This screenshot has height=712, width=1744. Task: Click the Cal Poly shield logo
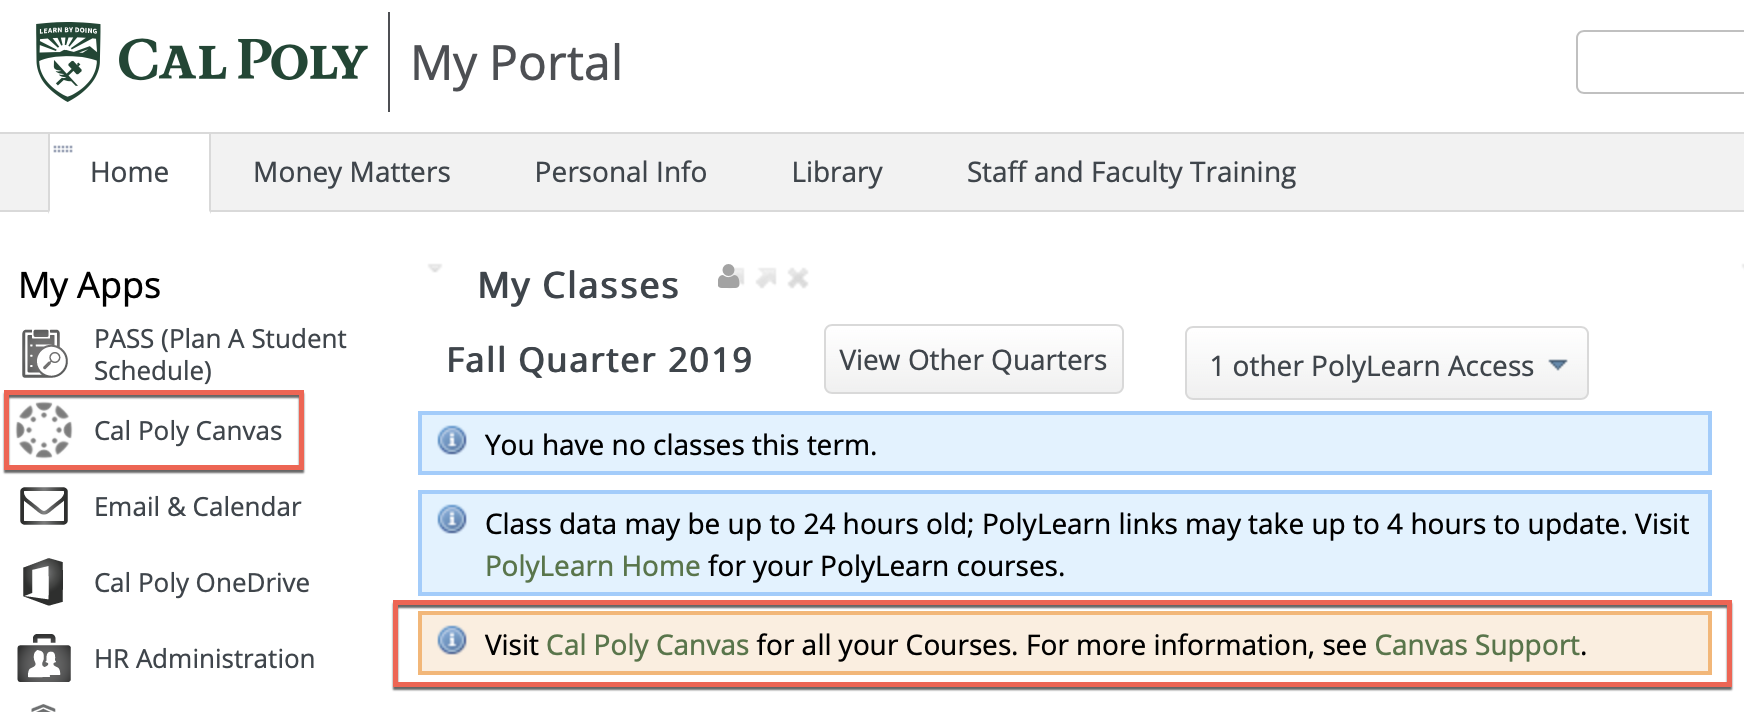68,62
